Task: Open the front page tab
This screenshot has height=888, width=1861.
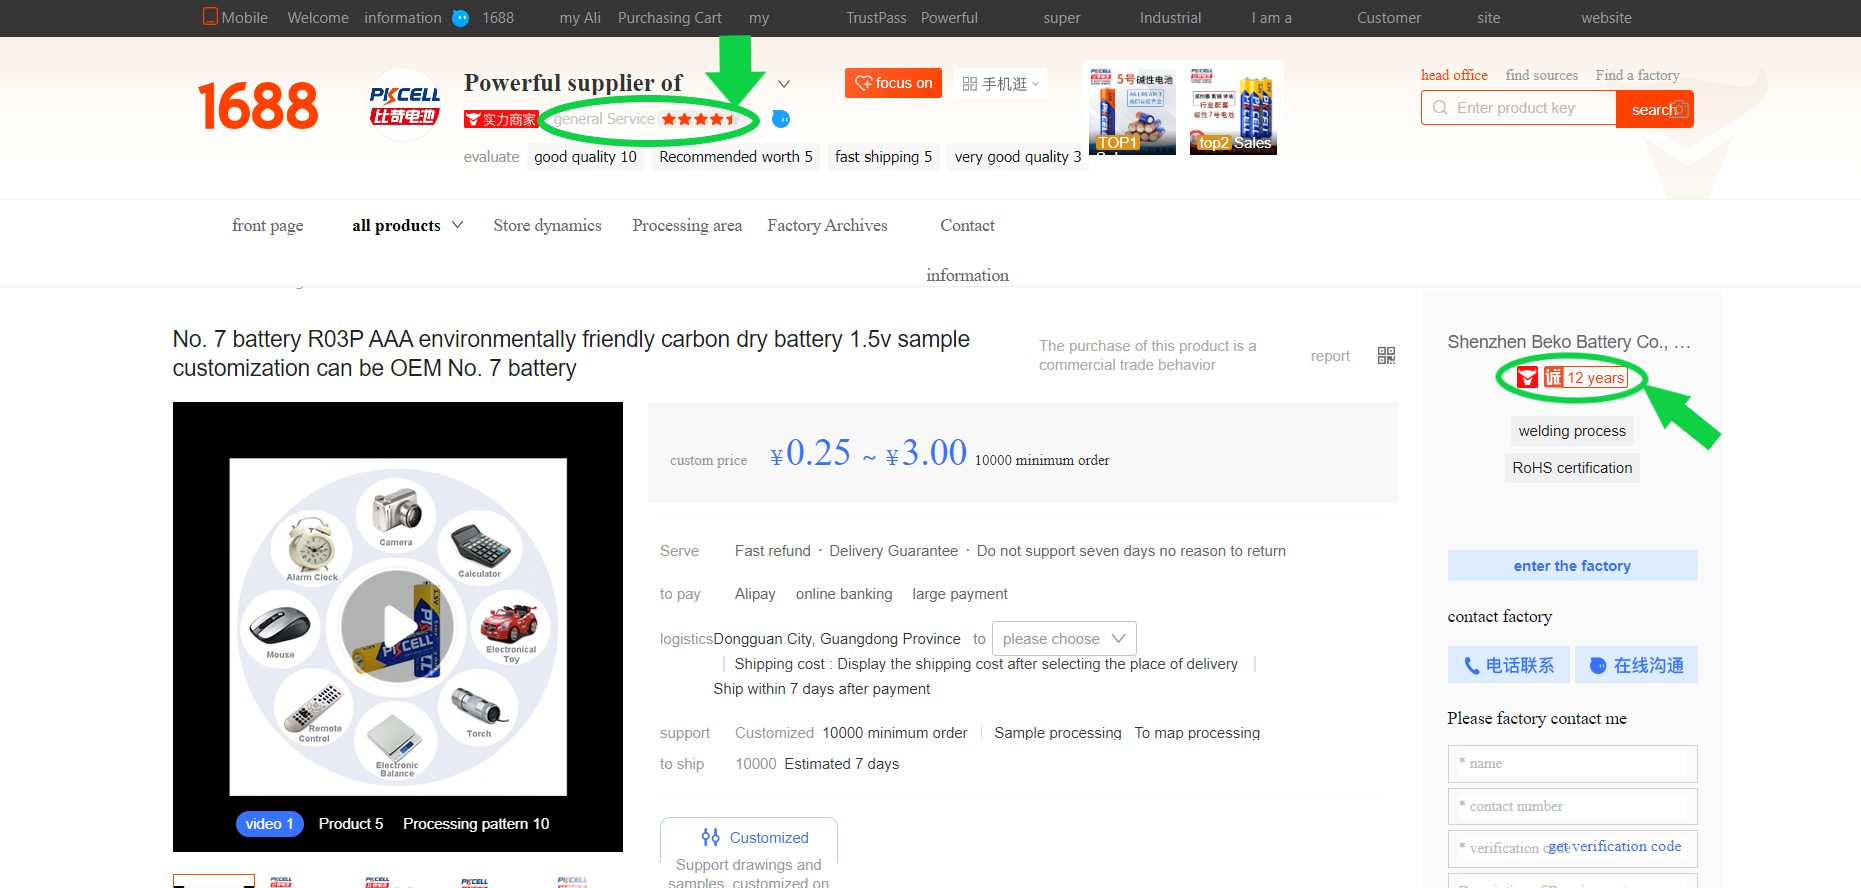Action: [268, 225]
